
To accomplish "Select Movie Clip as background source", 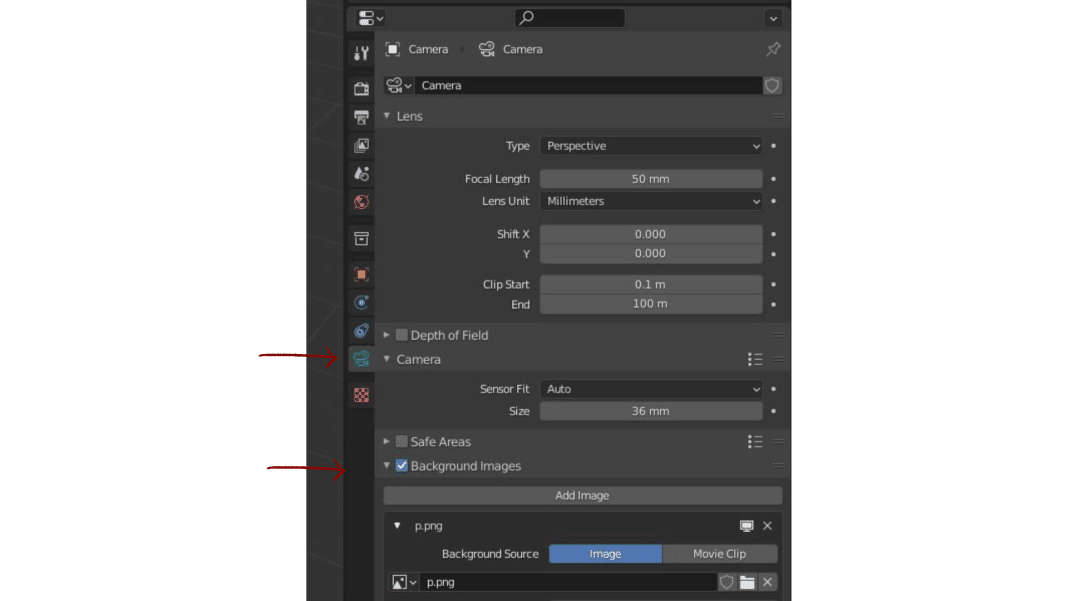I will coord(719,554).
